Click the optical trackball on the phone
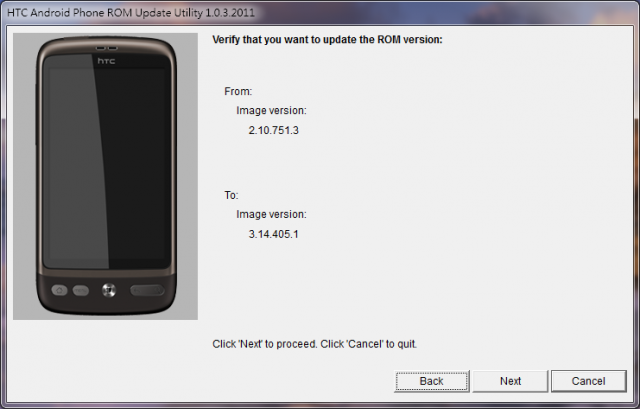640x409 pixels. click(x=109, y=290)
